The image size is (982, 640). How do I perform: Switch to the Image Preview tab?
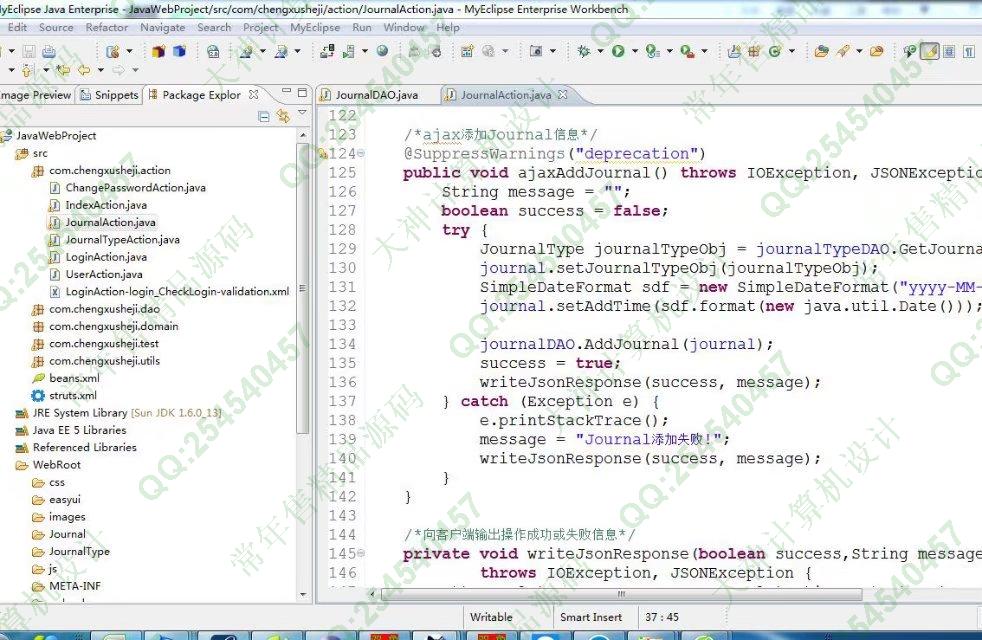click(35, 95)
